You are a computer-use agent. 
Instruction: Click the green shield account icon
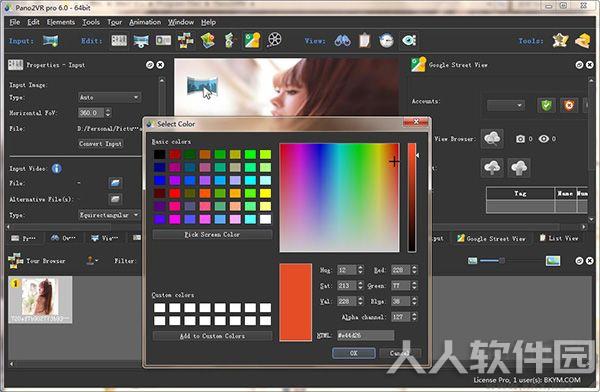[546, 105]
